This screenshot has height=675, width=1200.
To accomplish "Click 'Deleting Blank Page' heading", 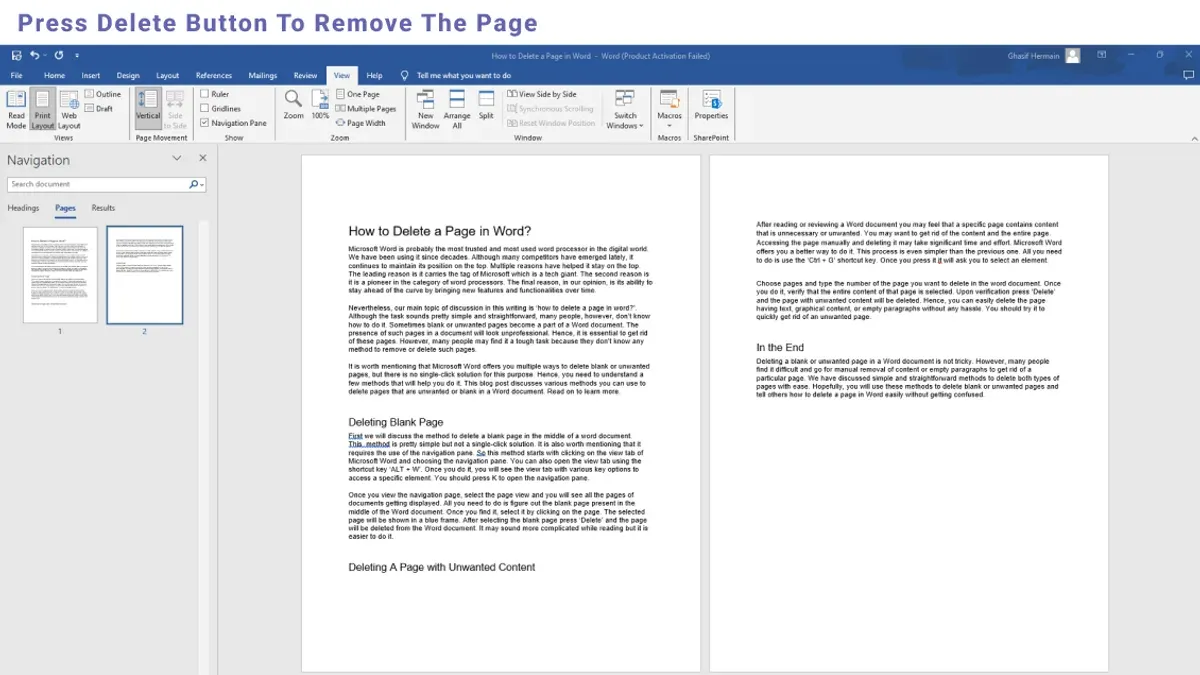I will (395, 422).
